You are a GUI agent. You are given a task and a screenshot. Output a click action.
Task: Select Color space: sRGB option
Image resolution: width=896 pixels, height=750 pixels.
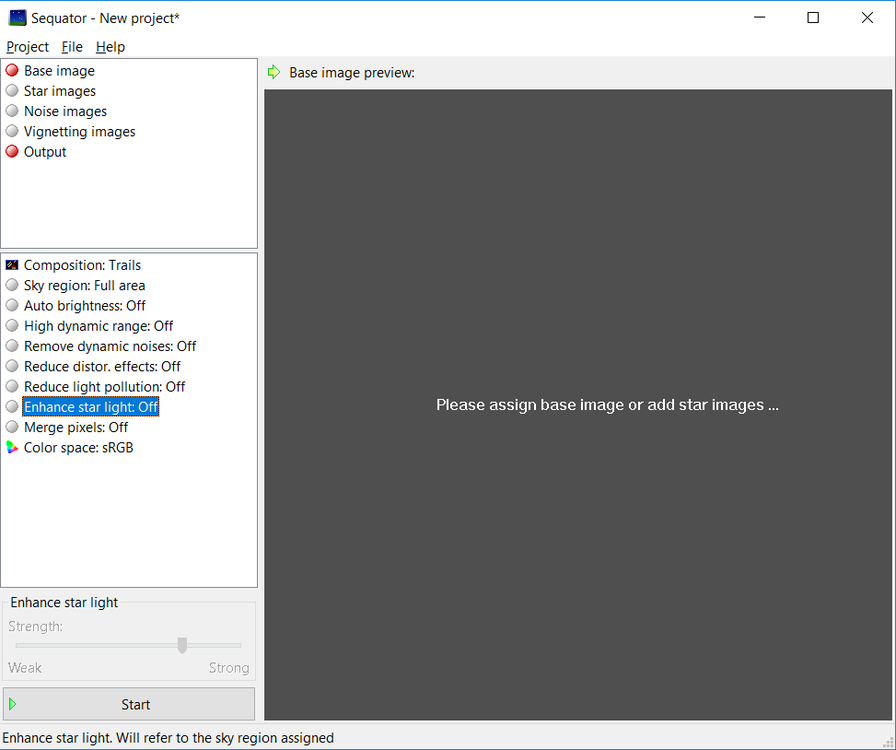click(x=78, y=448)
